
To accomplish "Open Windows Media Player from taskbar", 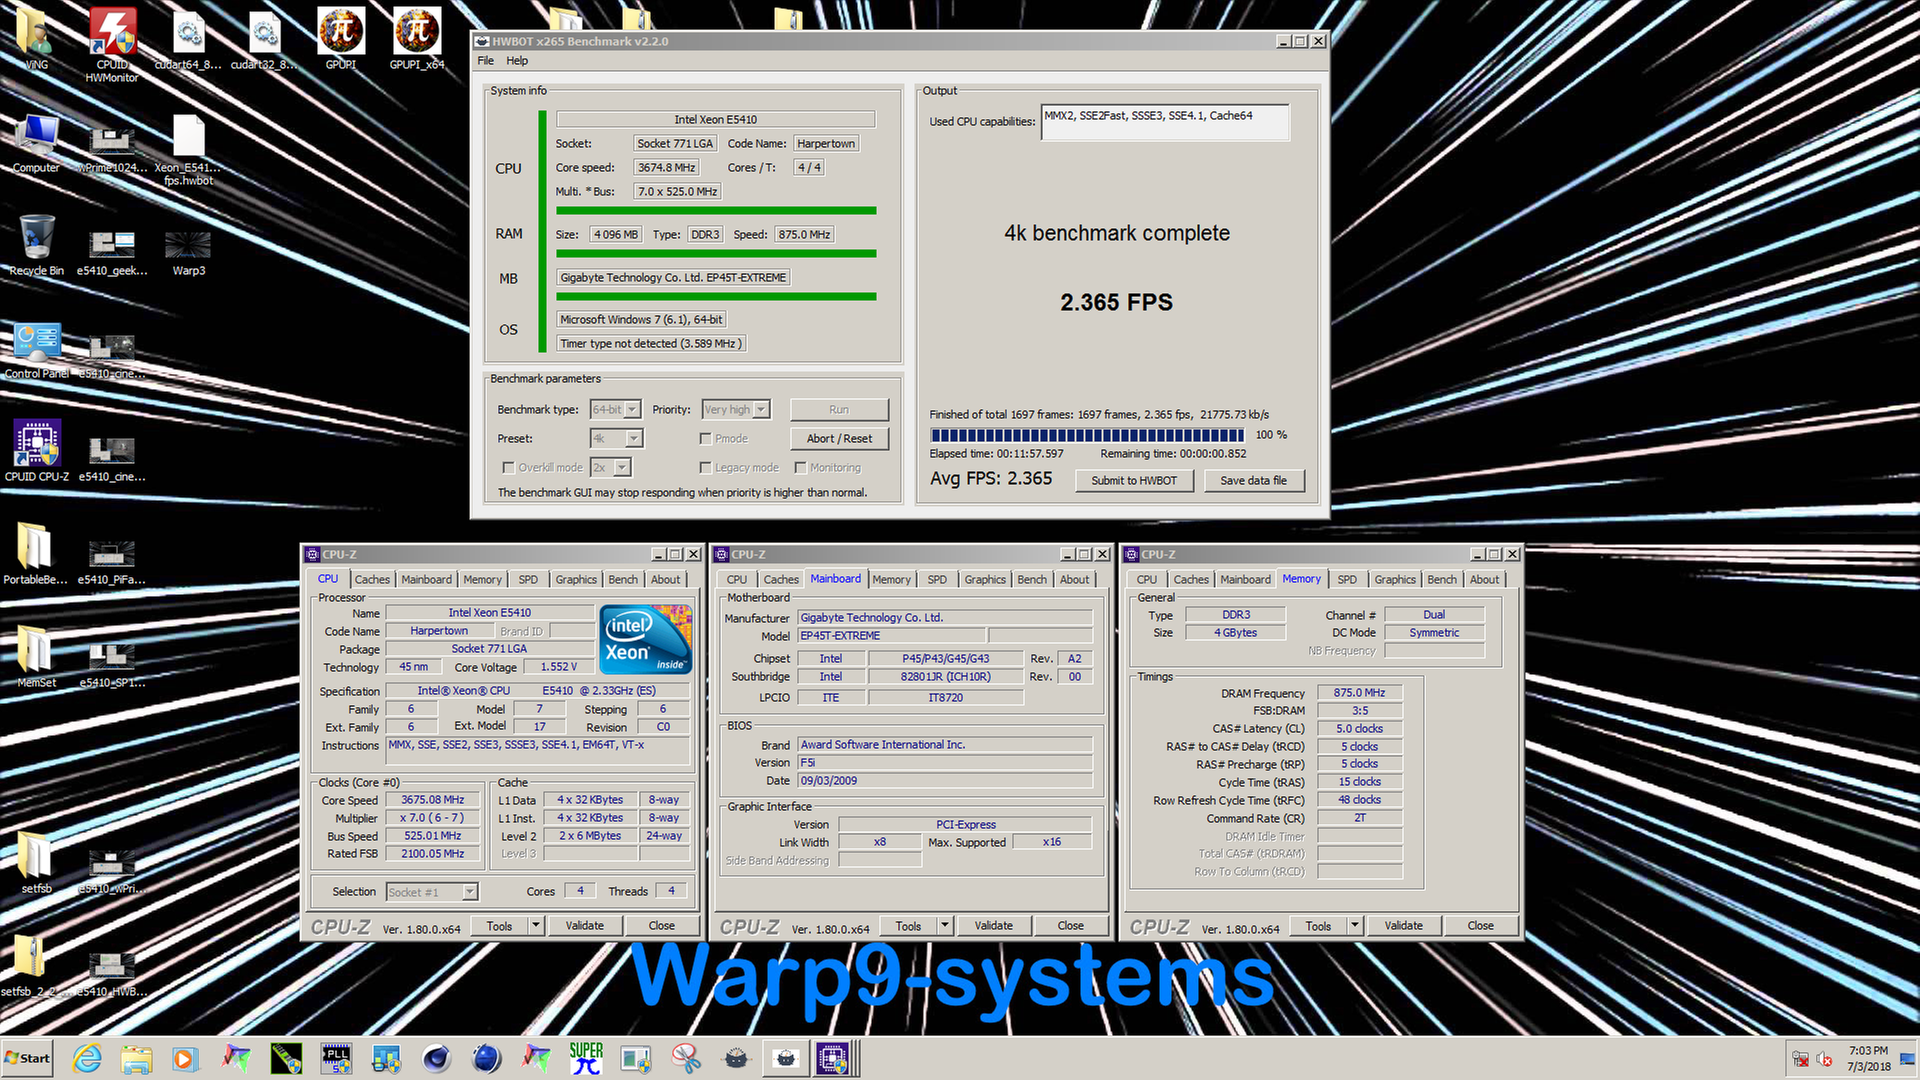I will click(185, 1058).
